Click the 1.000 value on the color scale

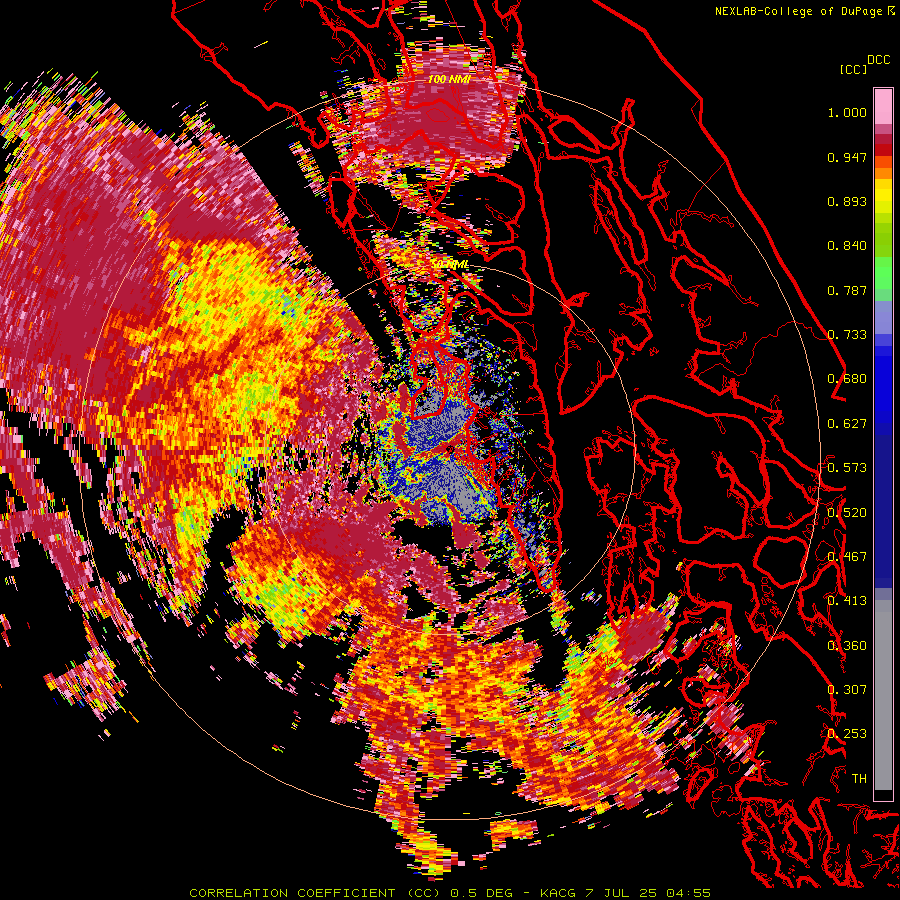847,112
